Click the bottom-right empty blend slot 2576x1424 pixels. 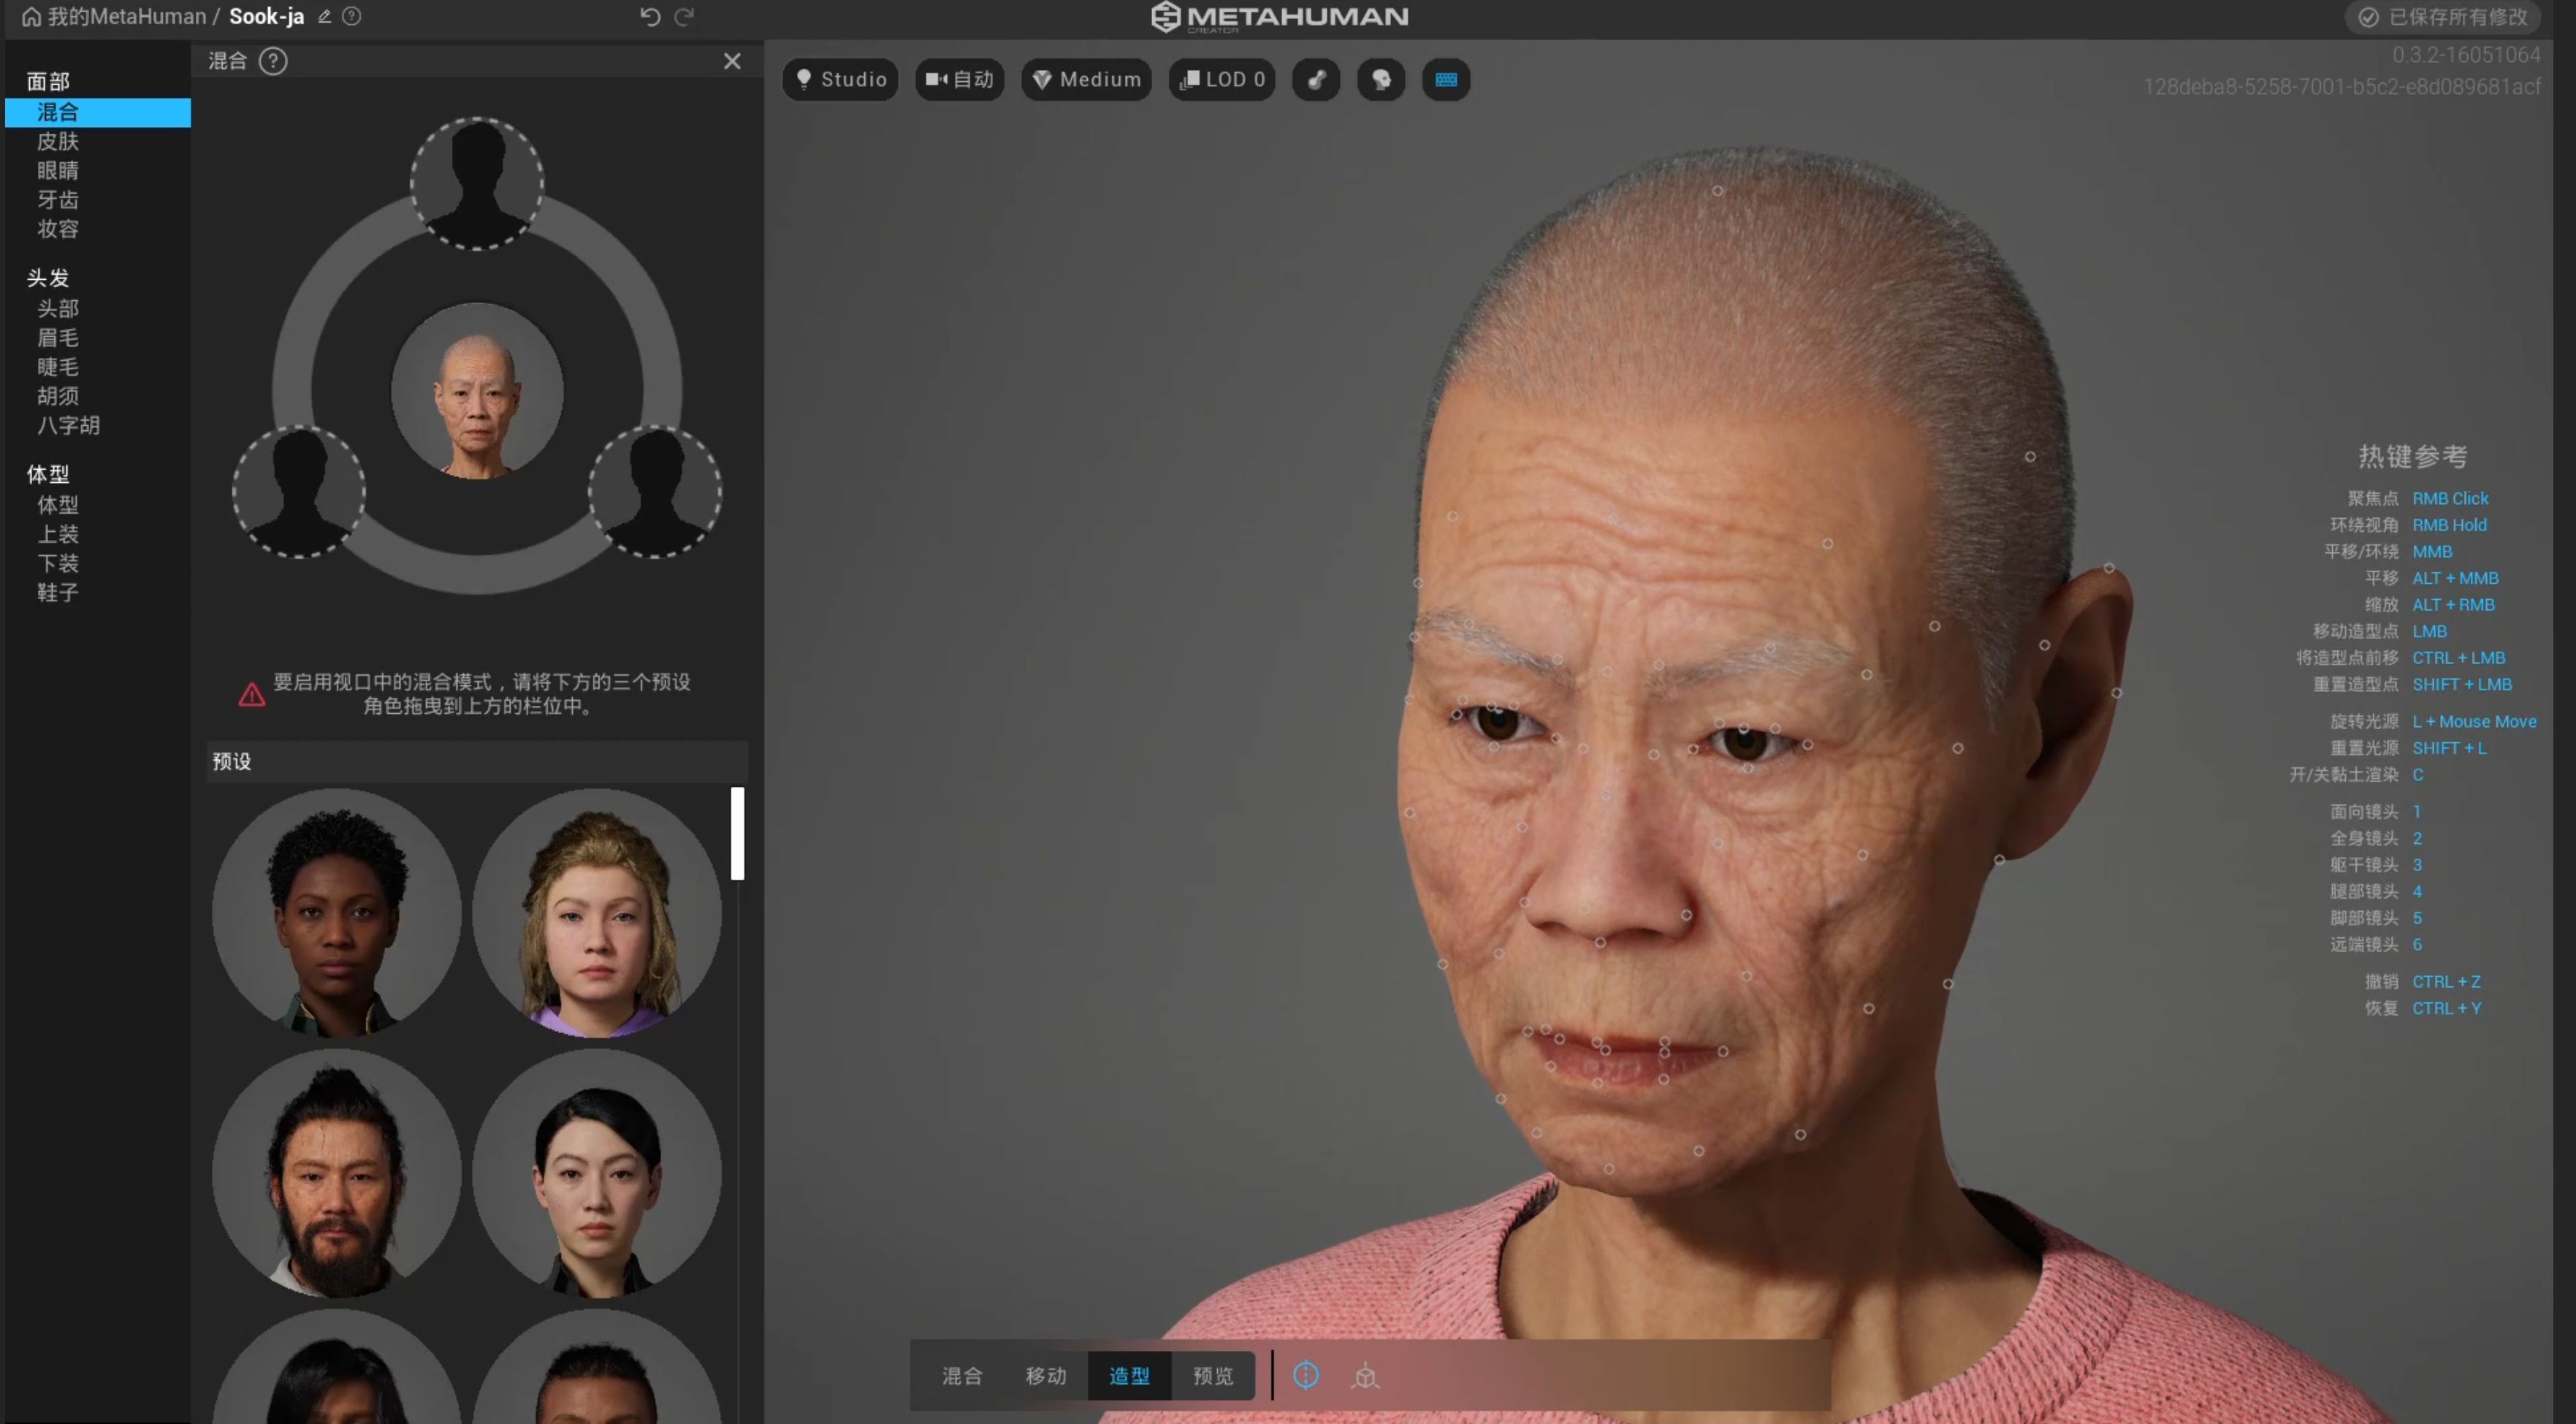tap(655, 491)
